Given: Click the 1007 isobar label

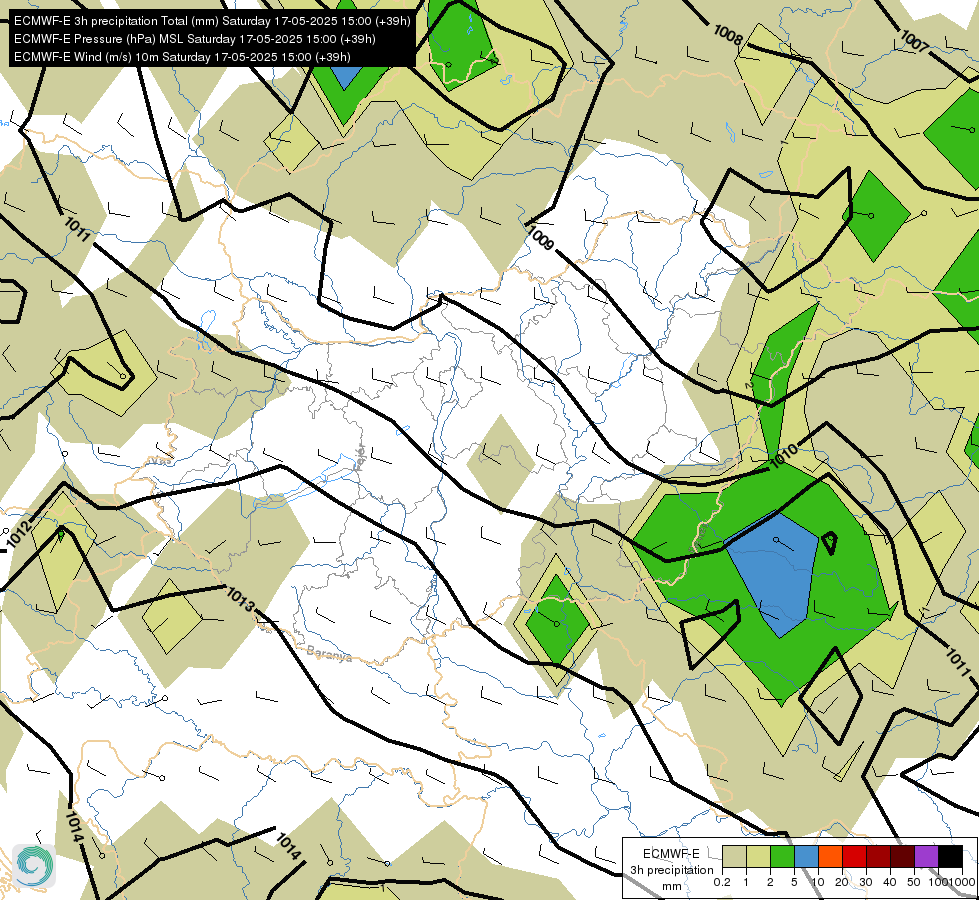Looking at the screenshot, I should 913,41.
